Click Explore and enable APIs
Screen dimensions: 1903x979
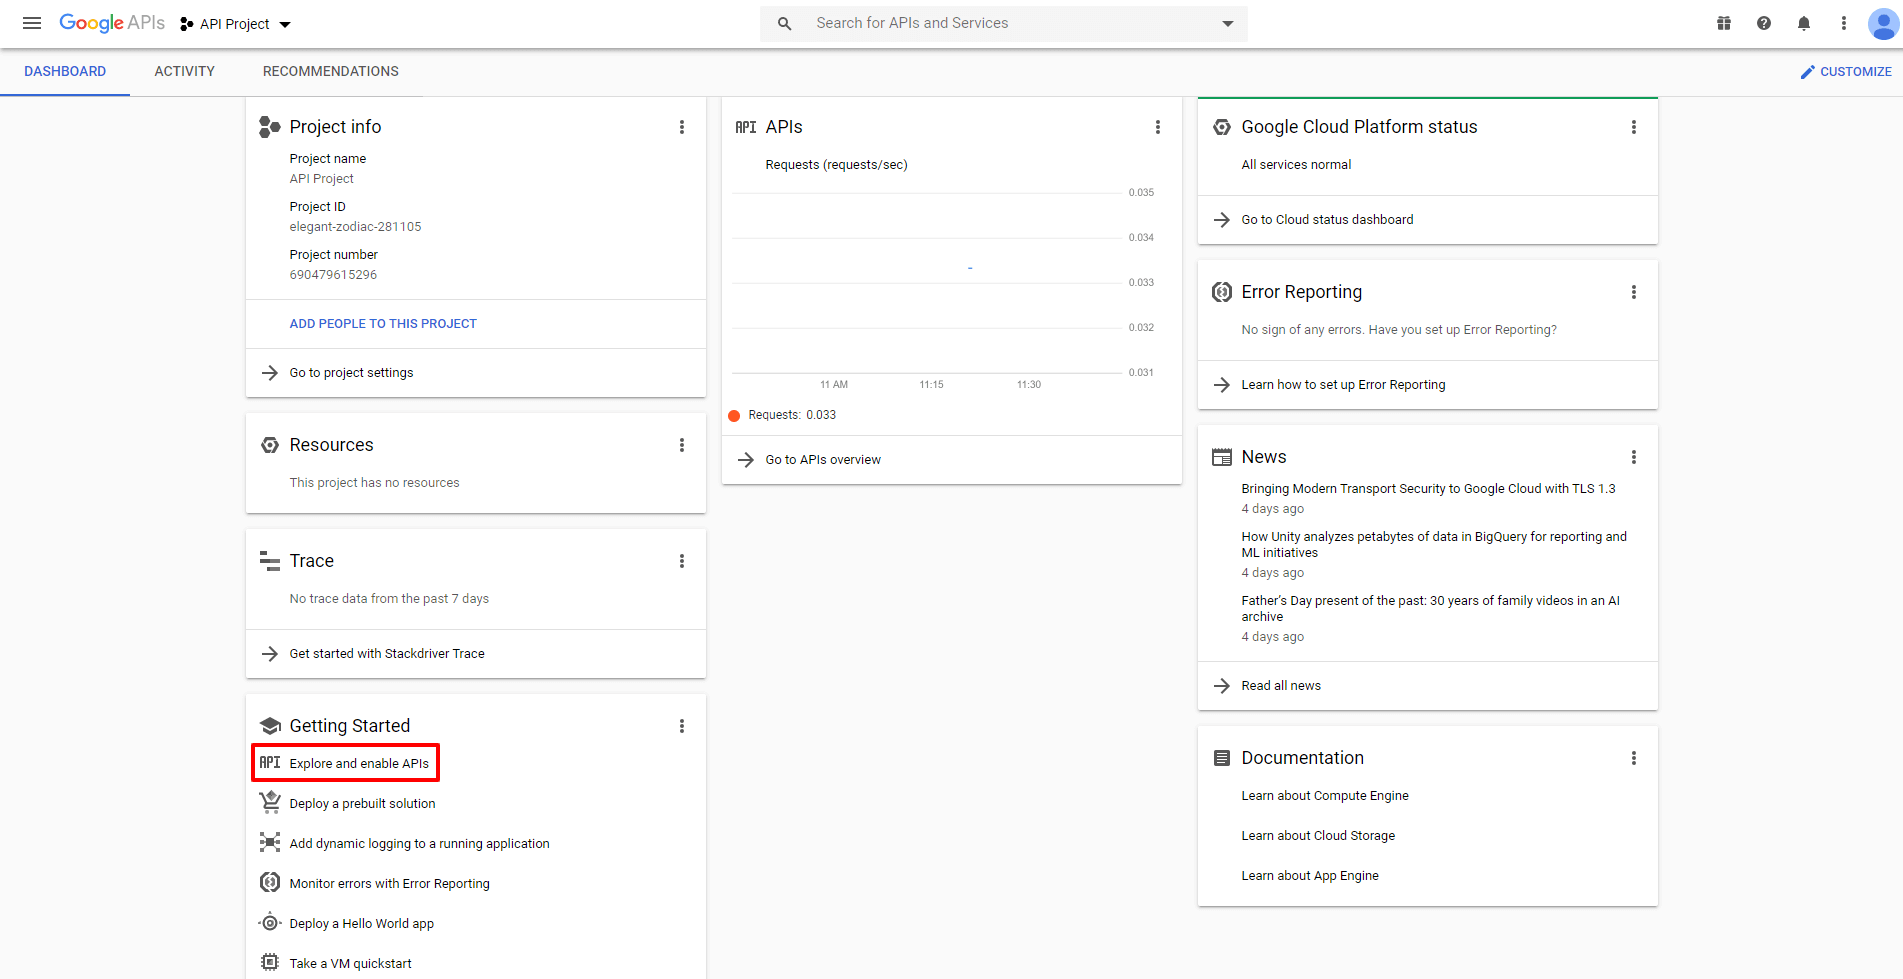point(346,763)
